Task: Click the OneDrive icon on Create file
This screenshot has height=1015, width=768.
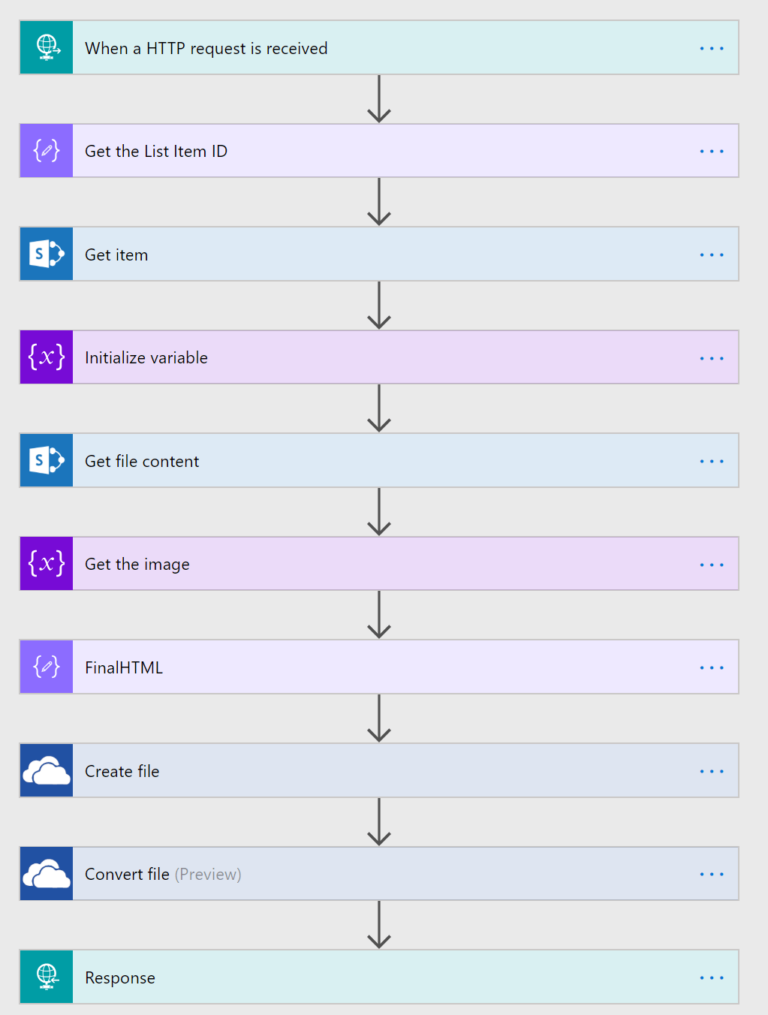Action: (x=45, y=770)
